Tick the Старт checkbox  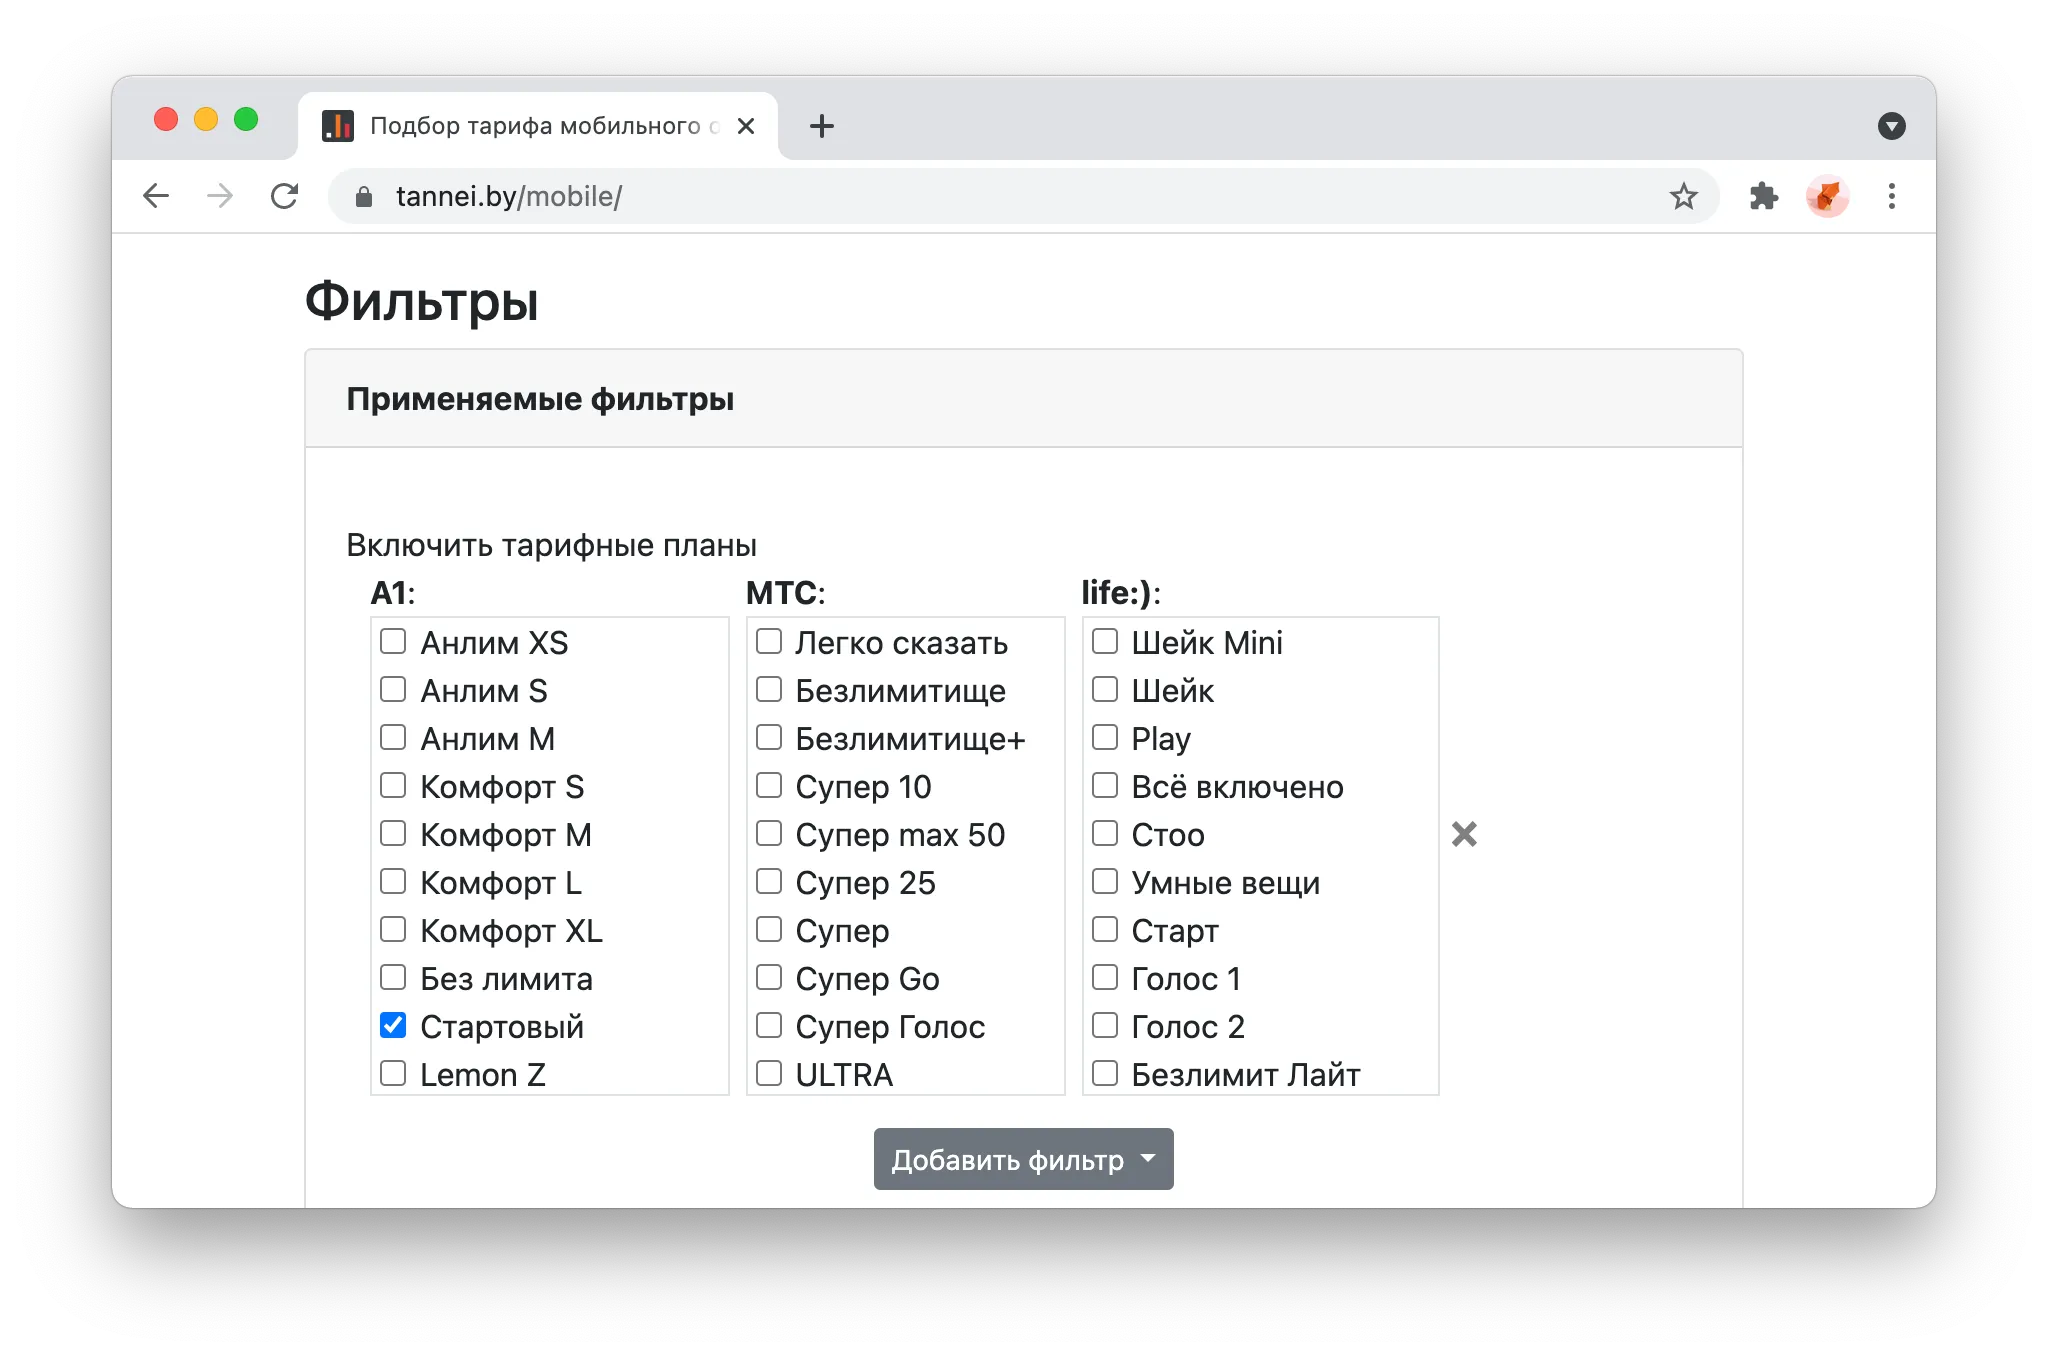(1105, 929)
